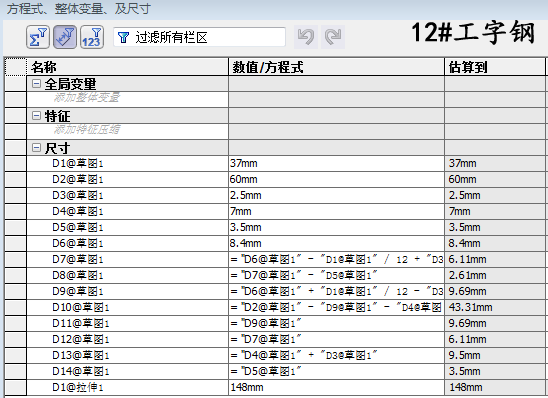Select the 名称 column header
Screen dimensions: 548x398
[128, 66]
